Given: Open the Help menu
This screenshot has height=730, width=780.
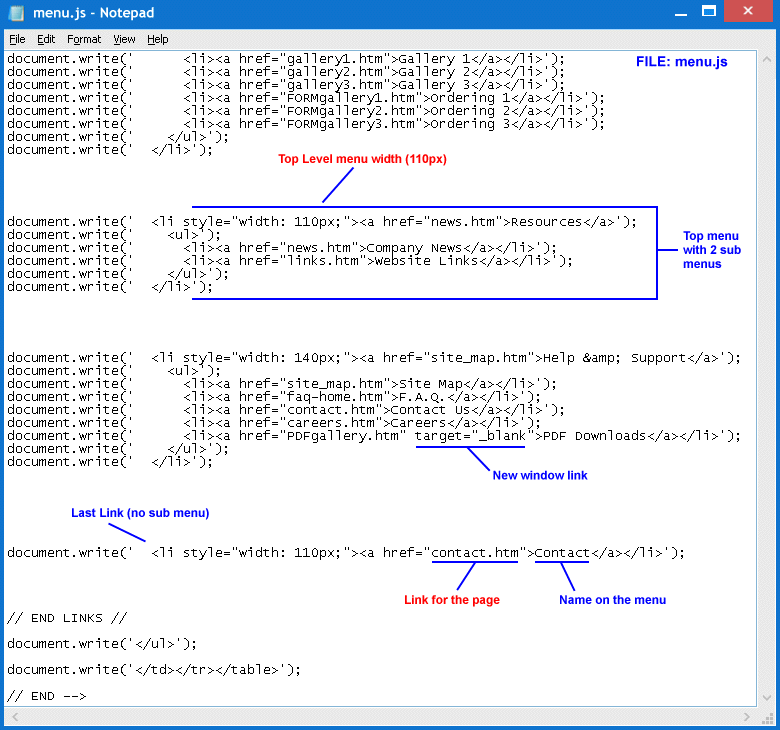Looking at the screenshot, I should (158, 39).
